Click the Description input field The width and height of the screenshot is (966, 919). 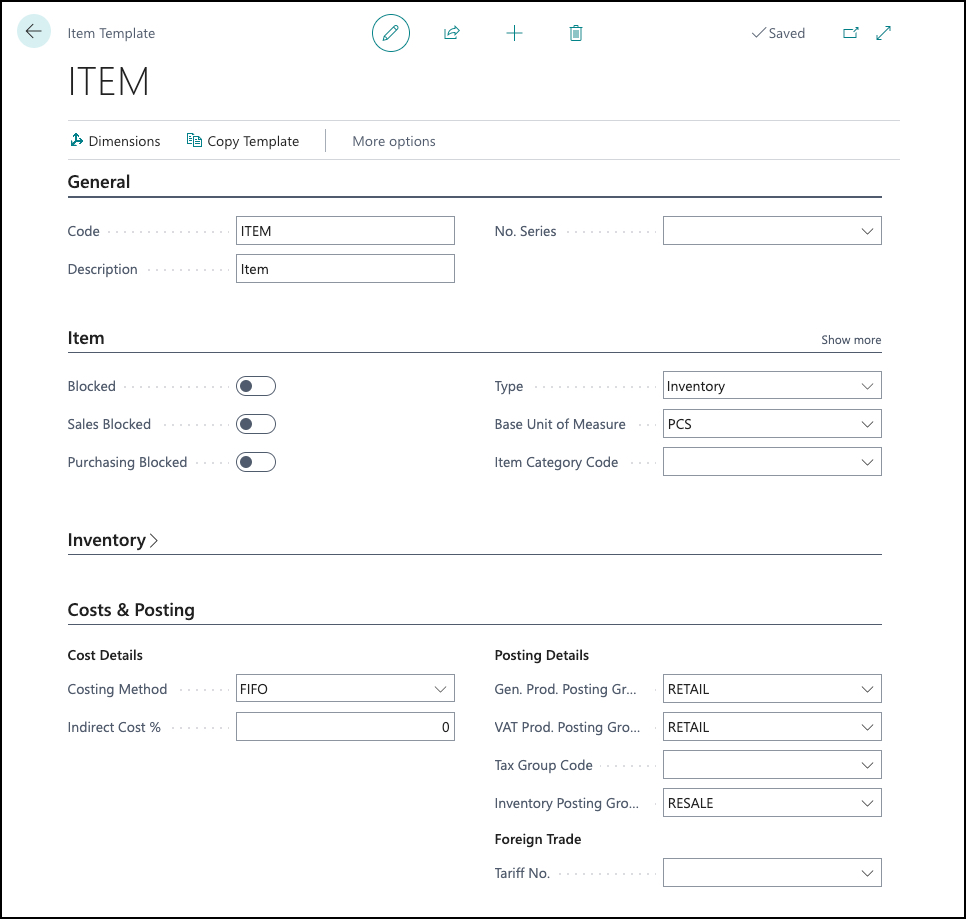point(345,269)
